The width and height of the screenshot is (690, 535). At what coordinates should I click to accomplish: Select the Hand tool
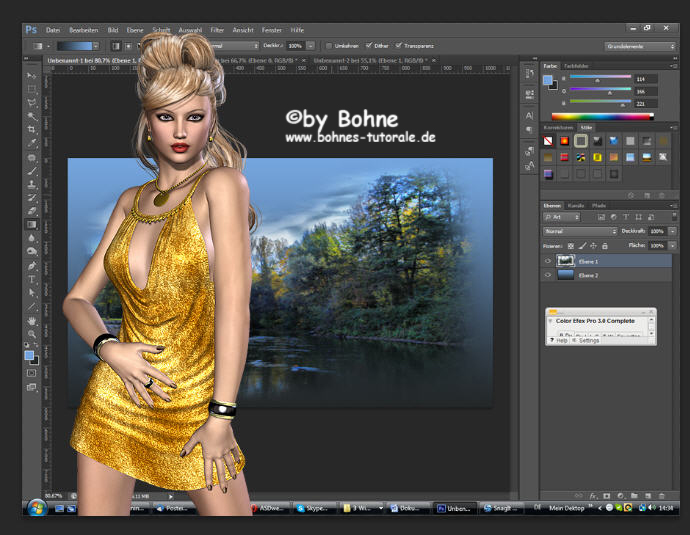32,320
